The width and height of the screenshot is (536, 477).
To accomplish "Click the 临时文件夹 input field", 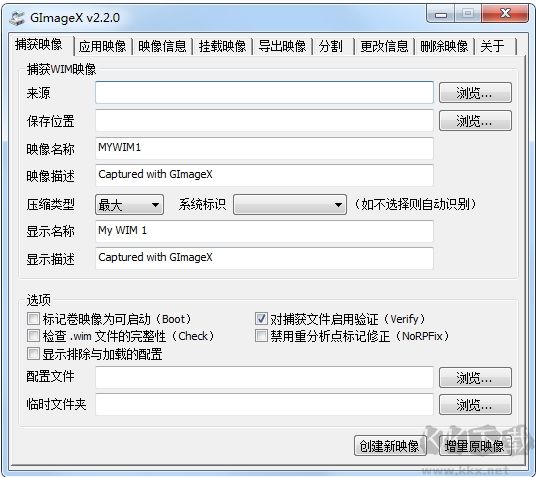I will click(x=264, y=405).
